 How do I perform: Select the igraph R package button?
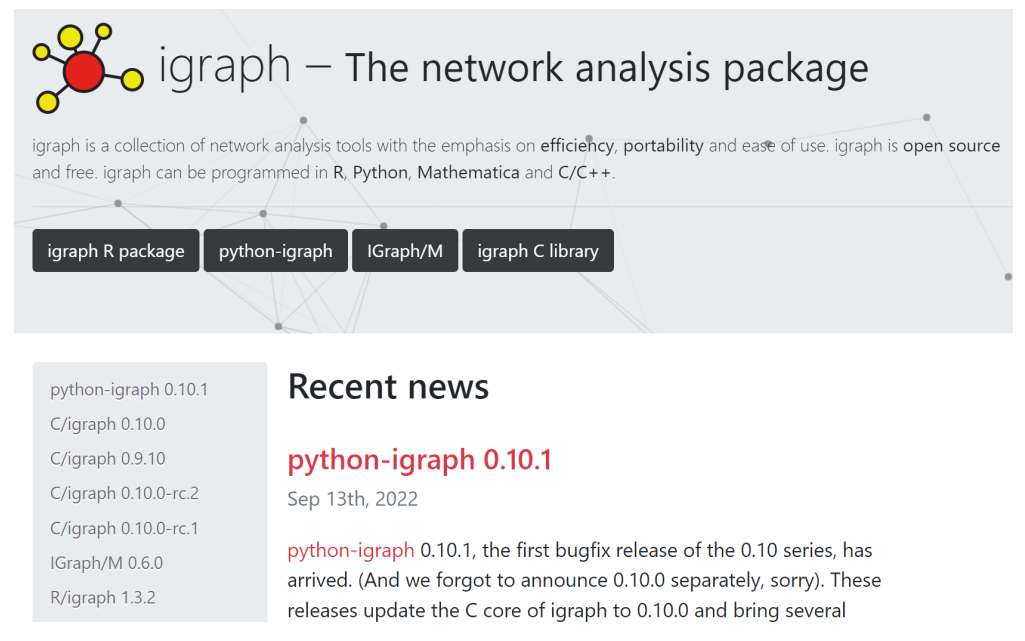point(115,250)
